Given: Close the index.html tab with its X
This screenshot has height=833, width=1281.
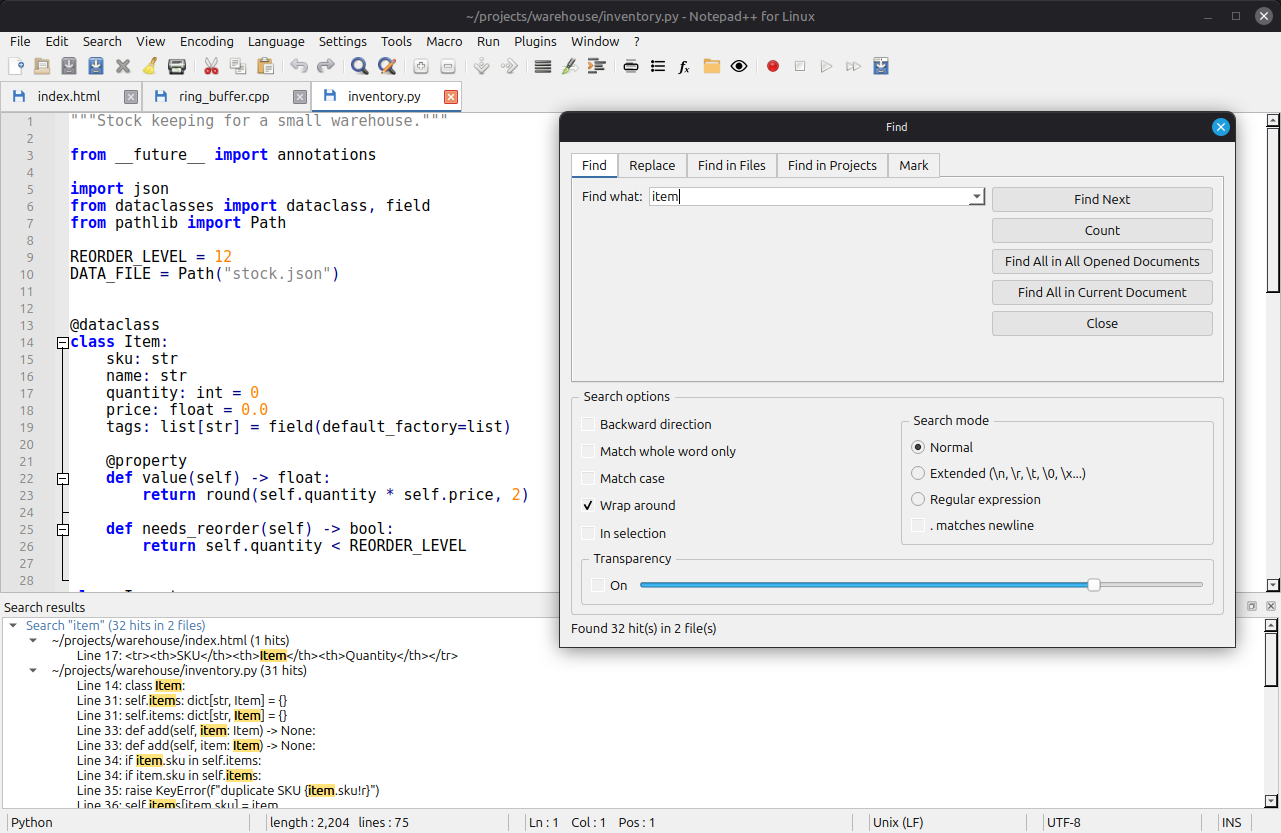Looking at the screenshot, I should click(131, 97).
